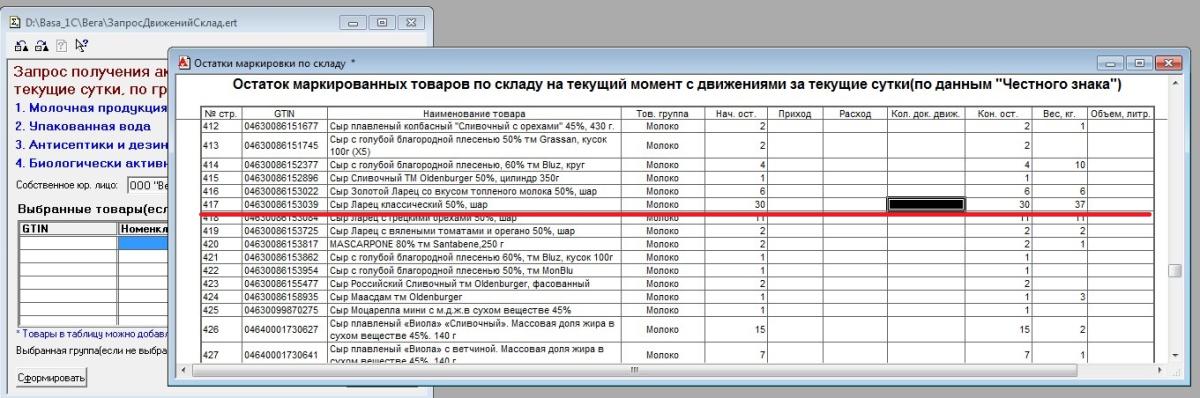Click the Сформировать button
This screenshot has height=398, width=1200.
pos(51,378)
